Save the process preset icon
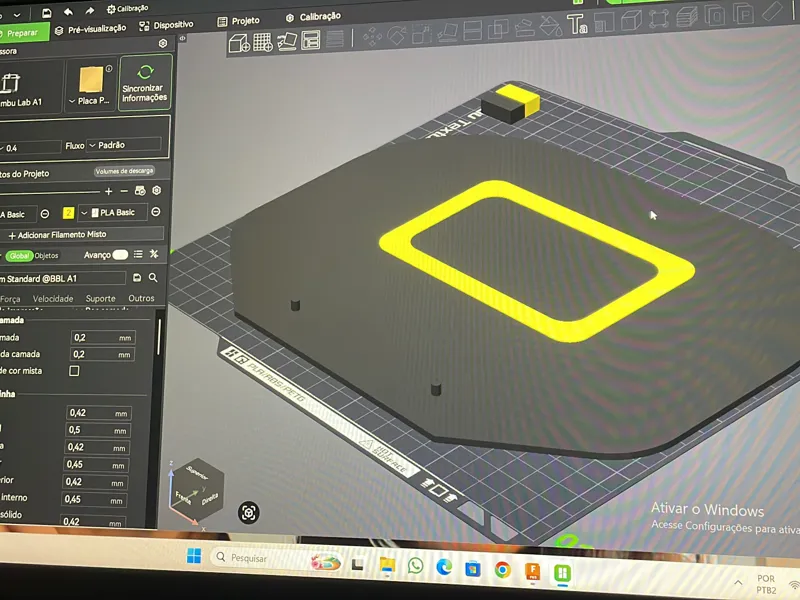This screenshot has width=800, height=600. pyautogui.click(x=137, y=278)
